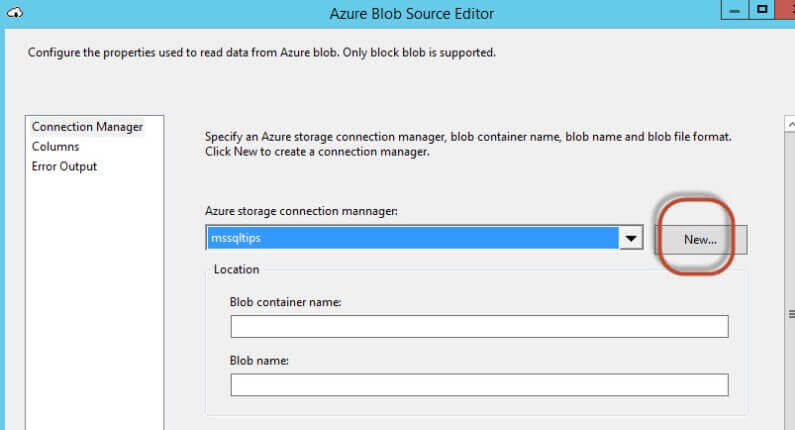Switch to the Columns page
The width and height of the screenshot is (795, 430).
point(55,147)
